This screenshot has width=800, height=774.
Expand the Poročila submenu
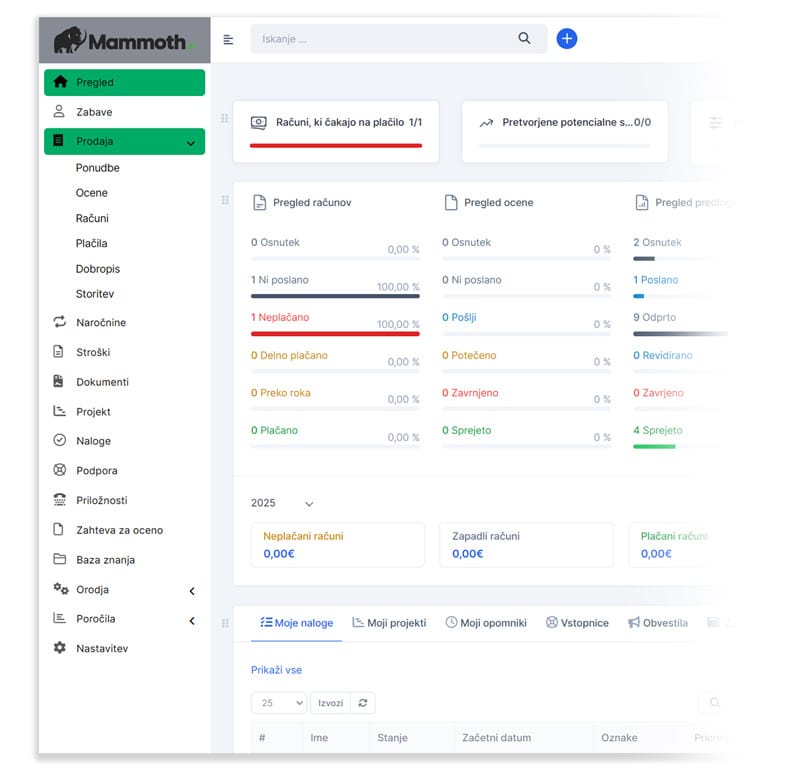192,621
